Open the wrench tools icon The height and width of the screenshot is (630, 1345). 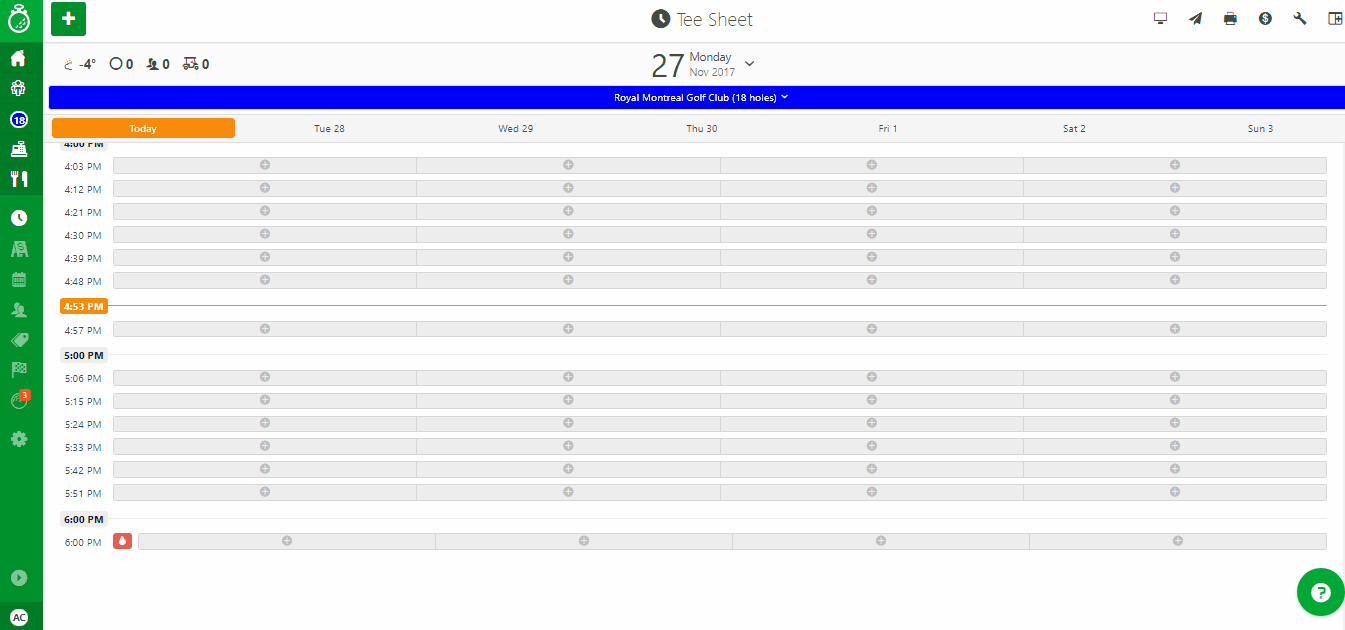[1300, 19]
